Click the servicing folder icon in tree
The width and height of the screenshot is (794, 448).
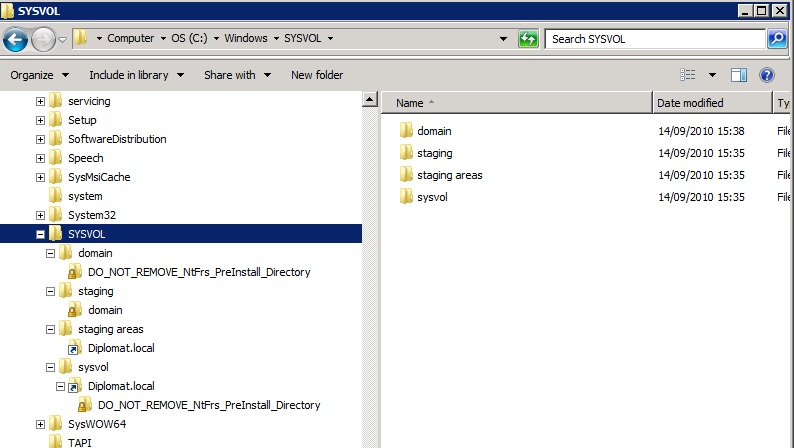tap(56, 101)
